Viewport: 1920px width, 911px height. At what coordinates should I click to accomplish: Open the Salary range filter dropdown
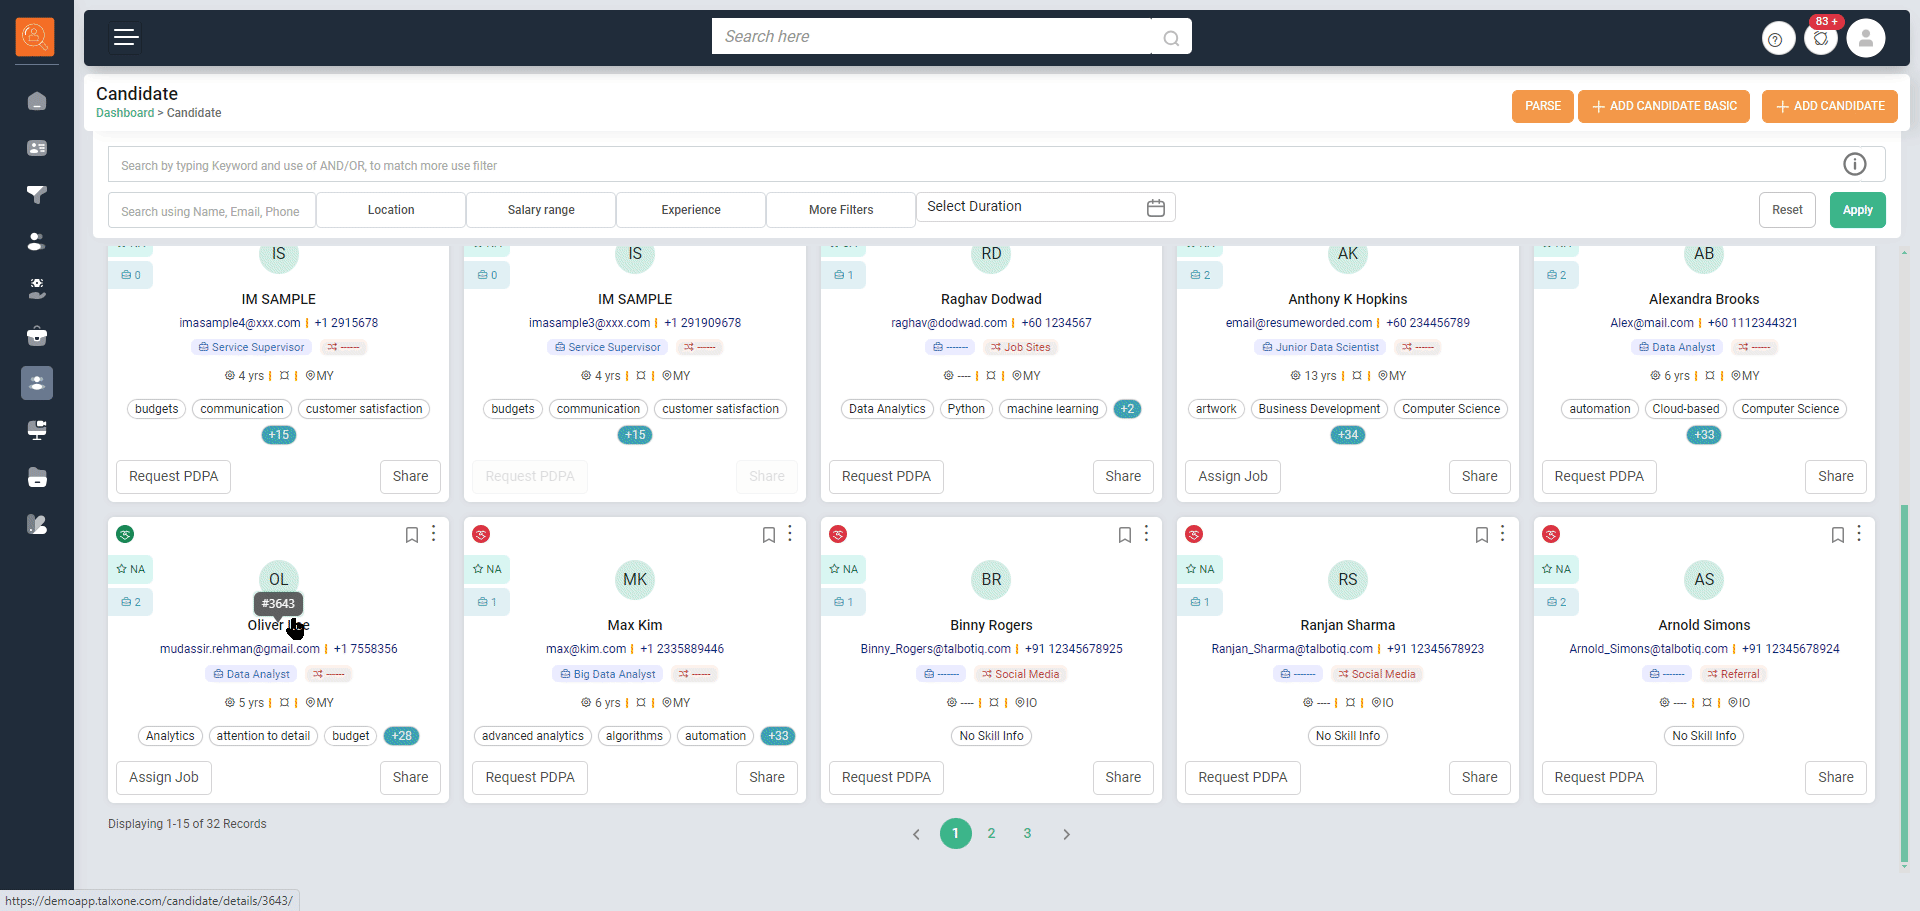[x=541, y=210]
